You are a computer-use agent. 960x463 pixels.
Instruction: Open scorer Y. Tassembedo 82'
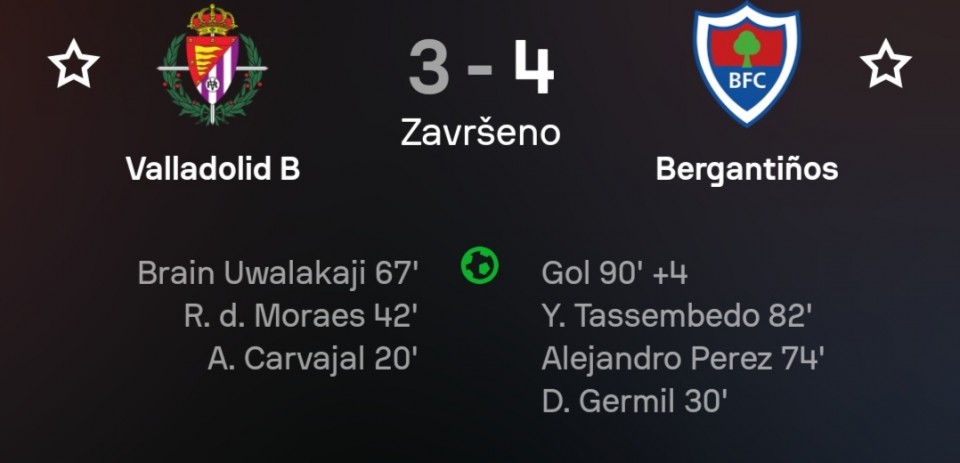tap(676, 316)
